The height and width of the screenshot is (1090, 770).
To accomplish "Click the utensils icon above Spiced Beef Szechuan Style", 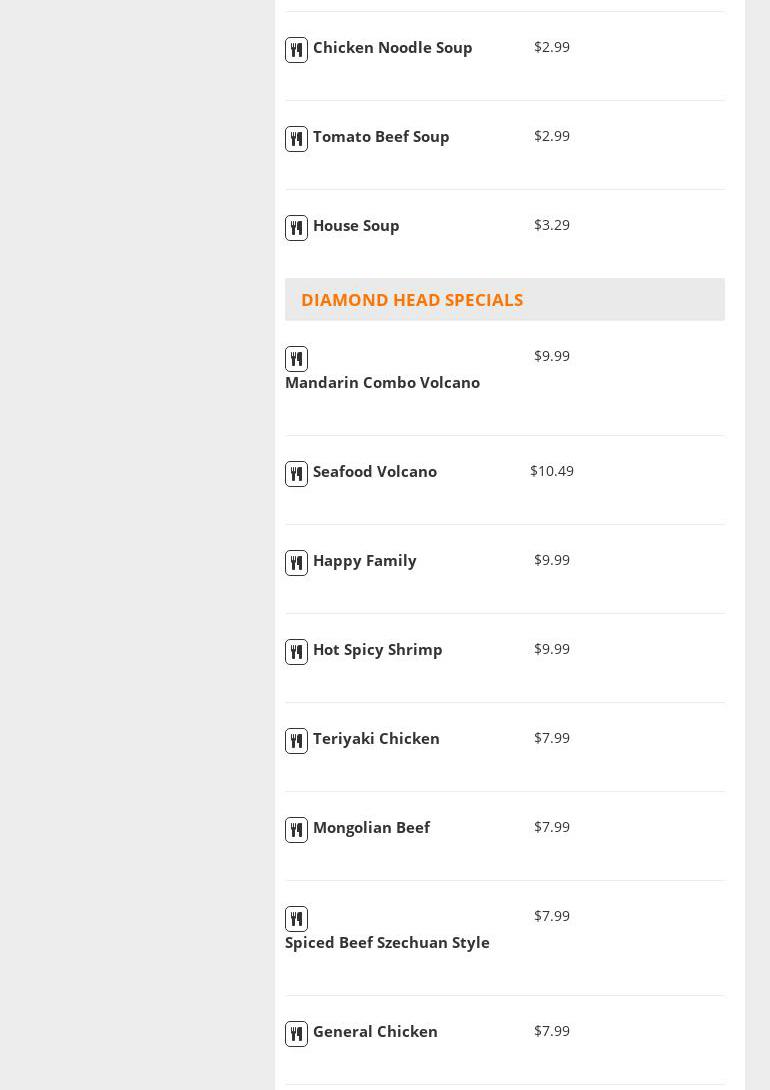I will (296, 919).
